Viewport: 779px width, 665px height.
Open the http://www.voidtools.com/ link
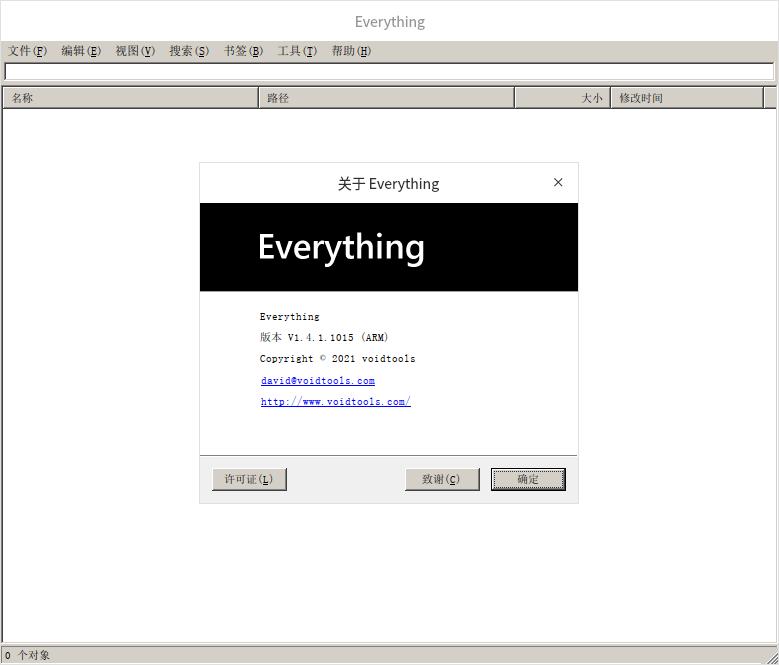tap(336, 402)
